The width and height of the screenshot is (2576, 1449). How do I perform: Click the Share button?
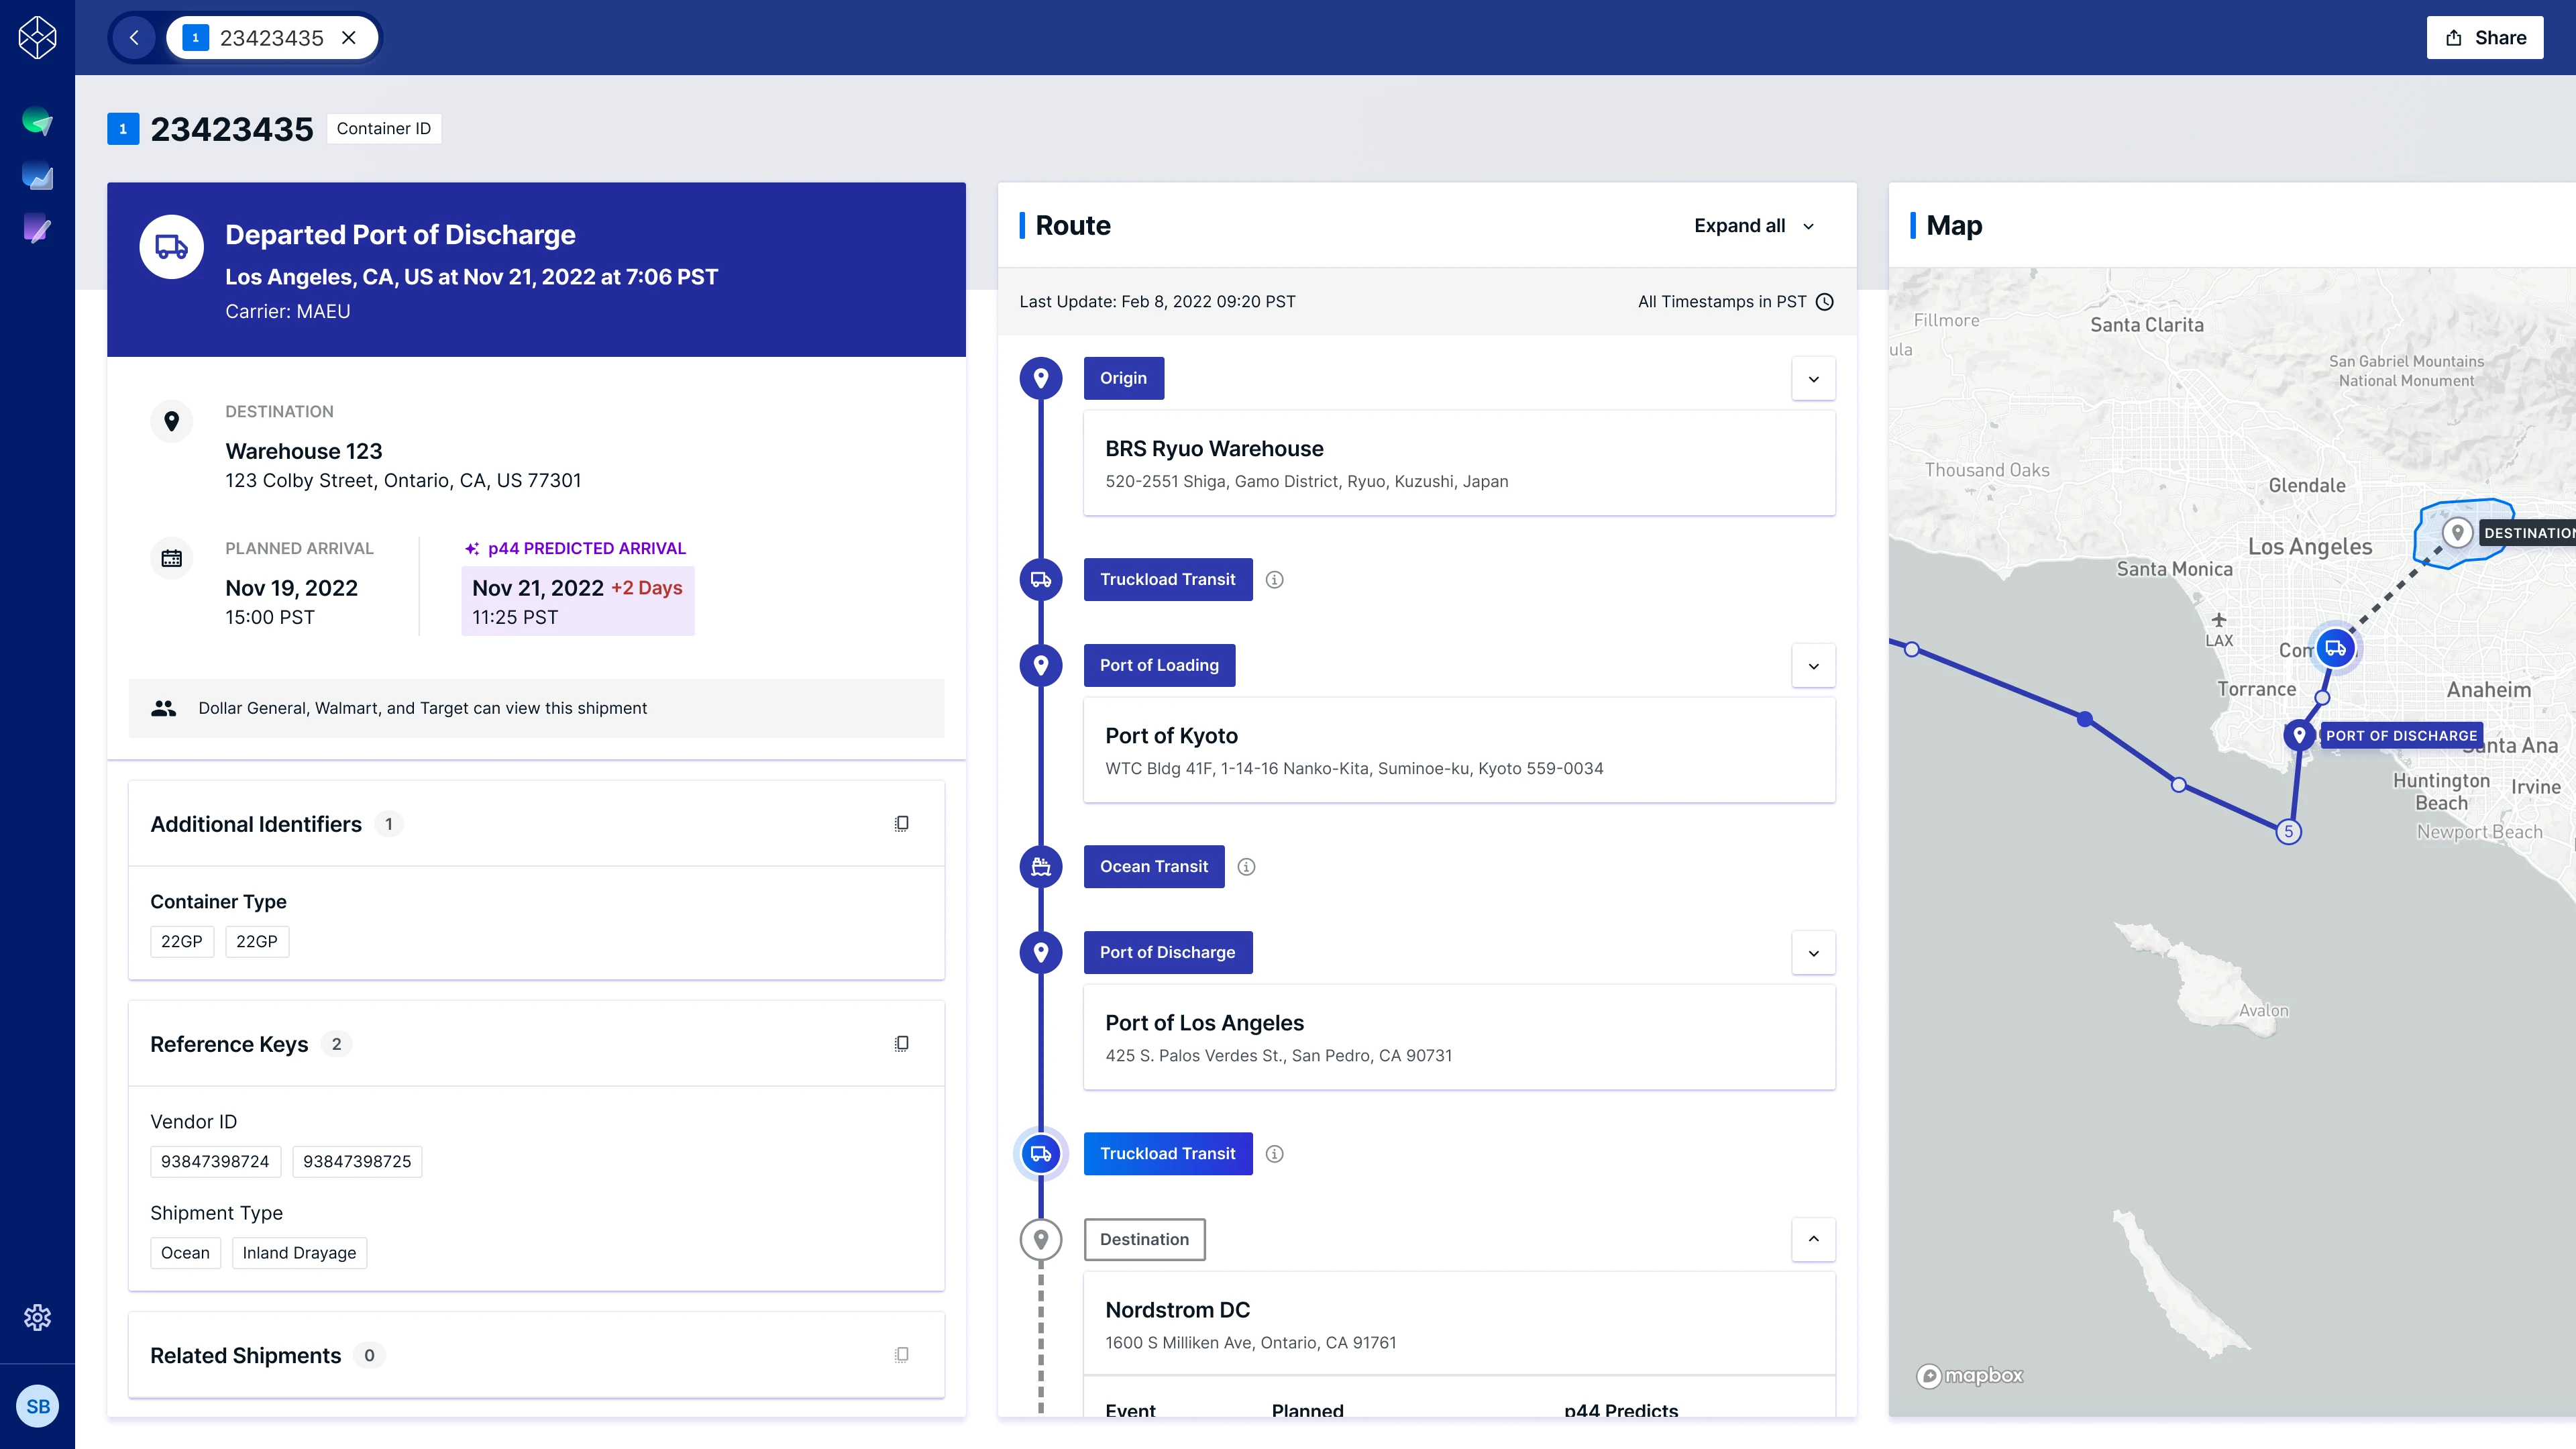tap(2484, 38)
